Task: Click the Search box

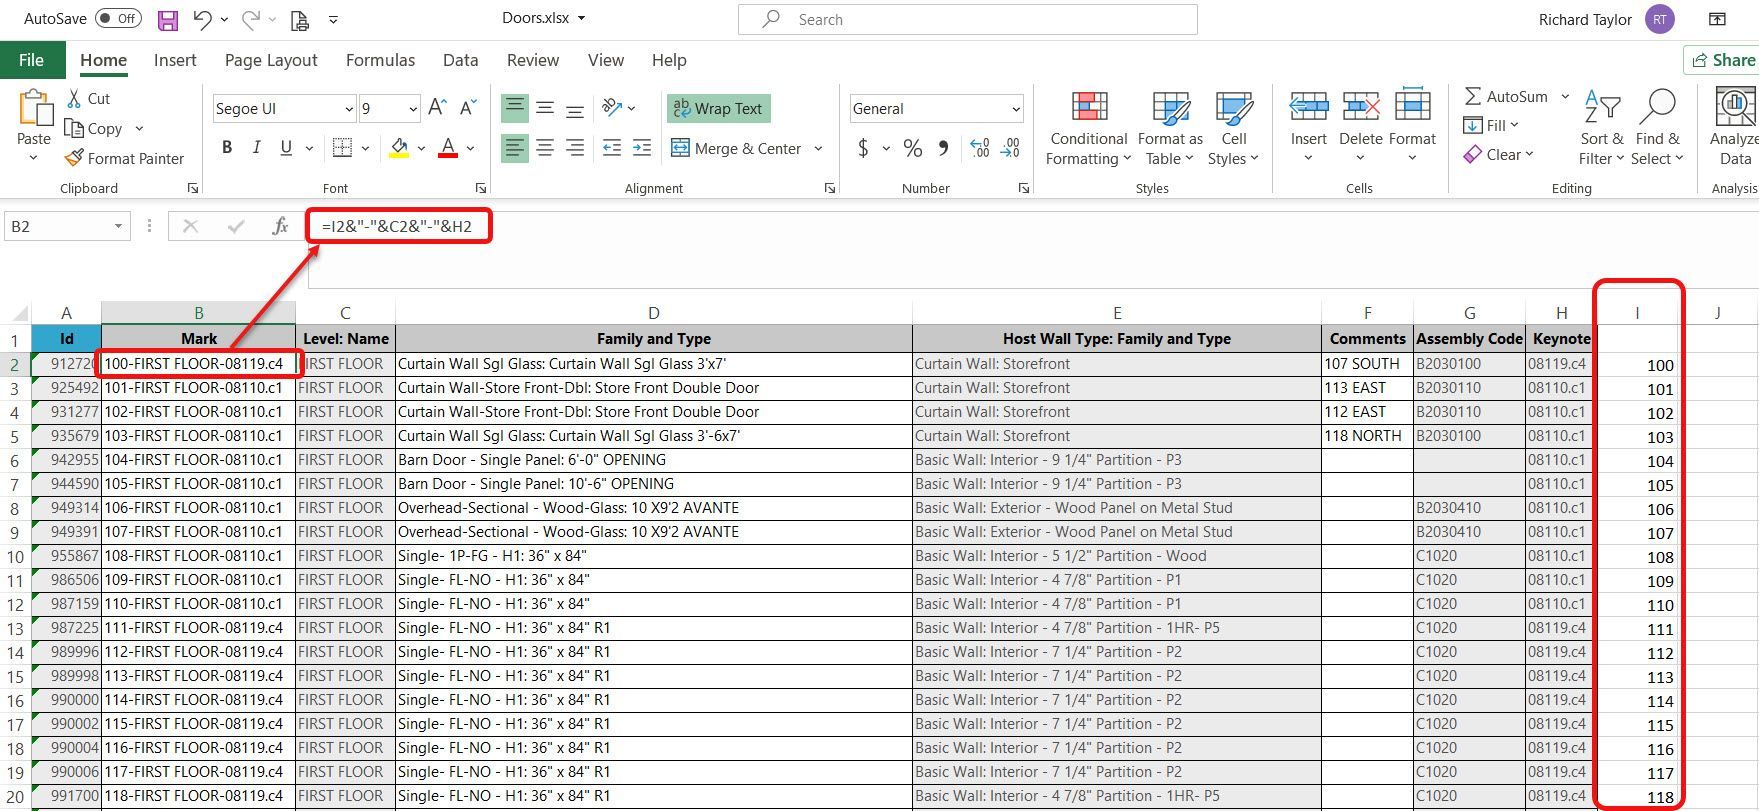Action: click(967, 19)
